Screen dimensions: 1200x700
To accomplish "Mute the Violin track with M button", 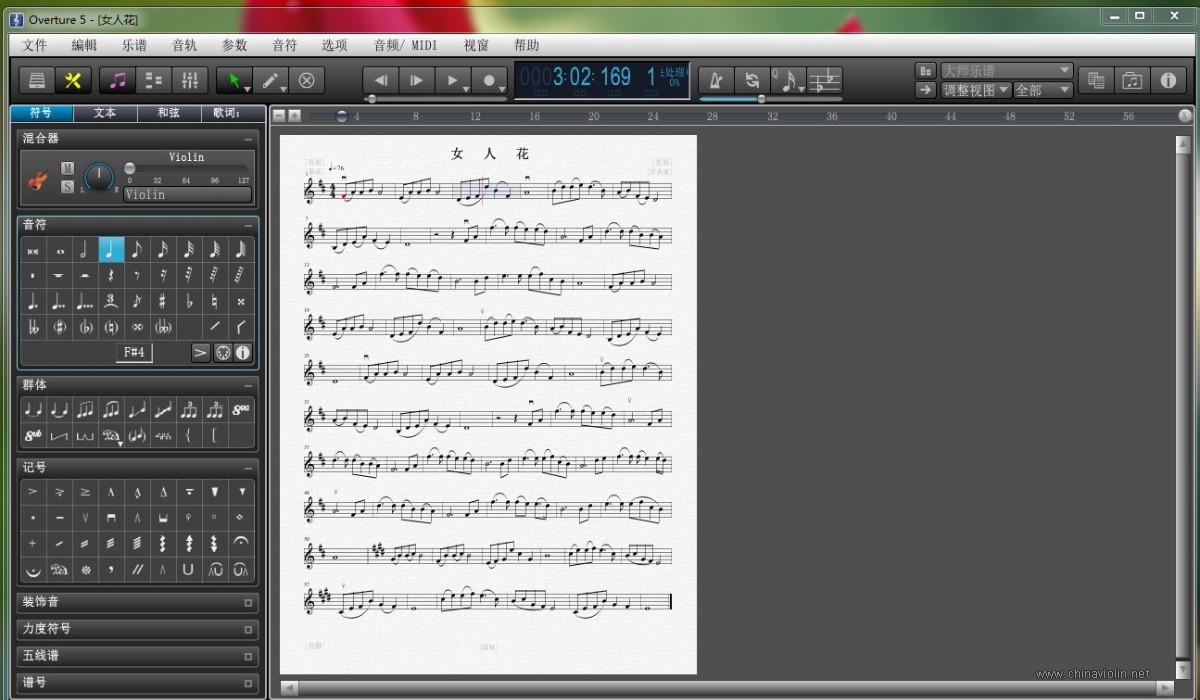I will 67,168.
